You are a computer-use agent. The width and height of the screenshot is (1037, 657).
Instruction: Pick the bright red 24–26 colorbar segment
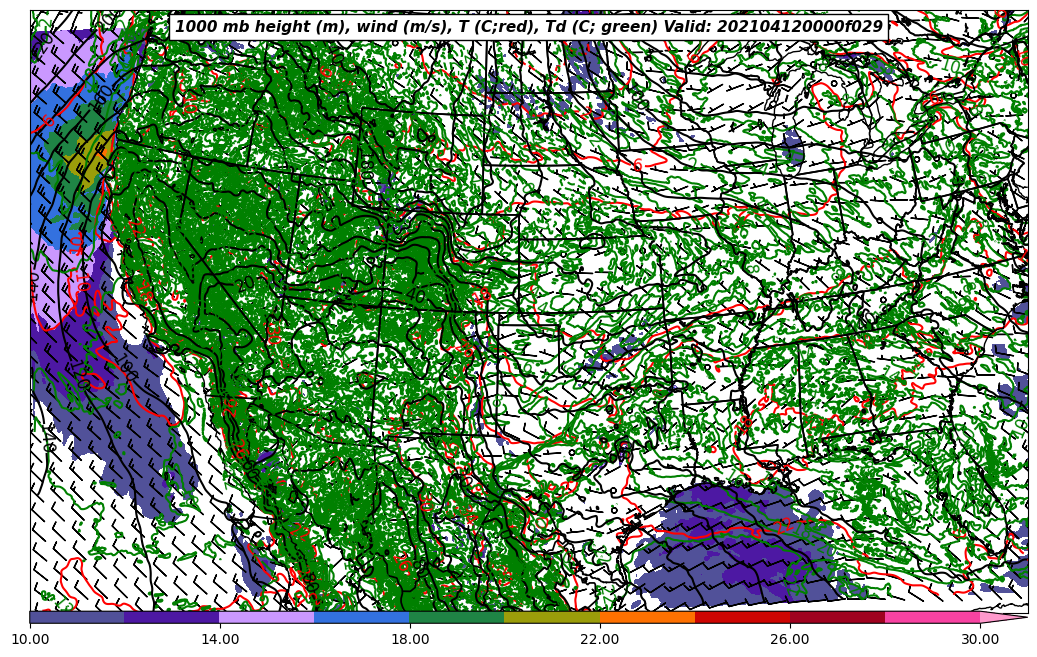pyautogui.click(x=742, y=618)
